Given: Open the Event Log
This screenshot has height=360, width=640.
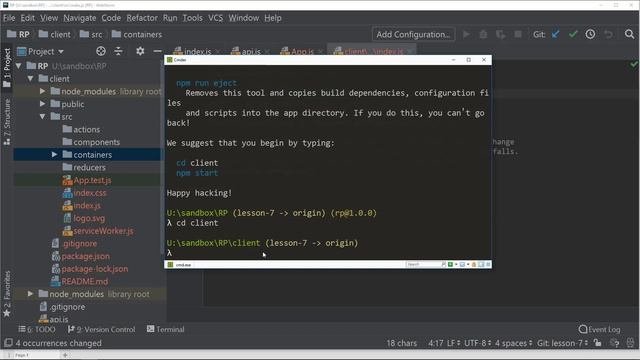Looking at the screenshot, I should pos(599,329).
